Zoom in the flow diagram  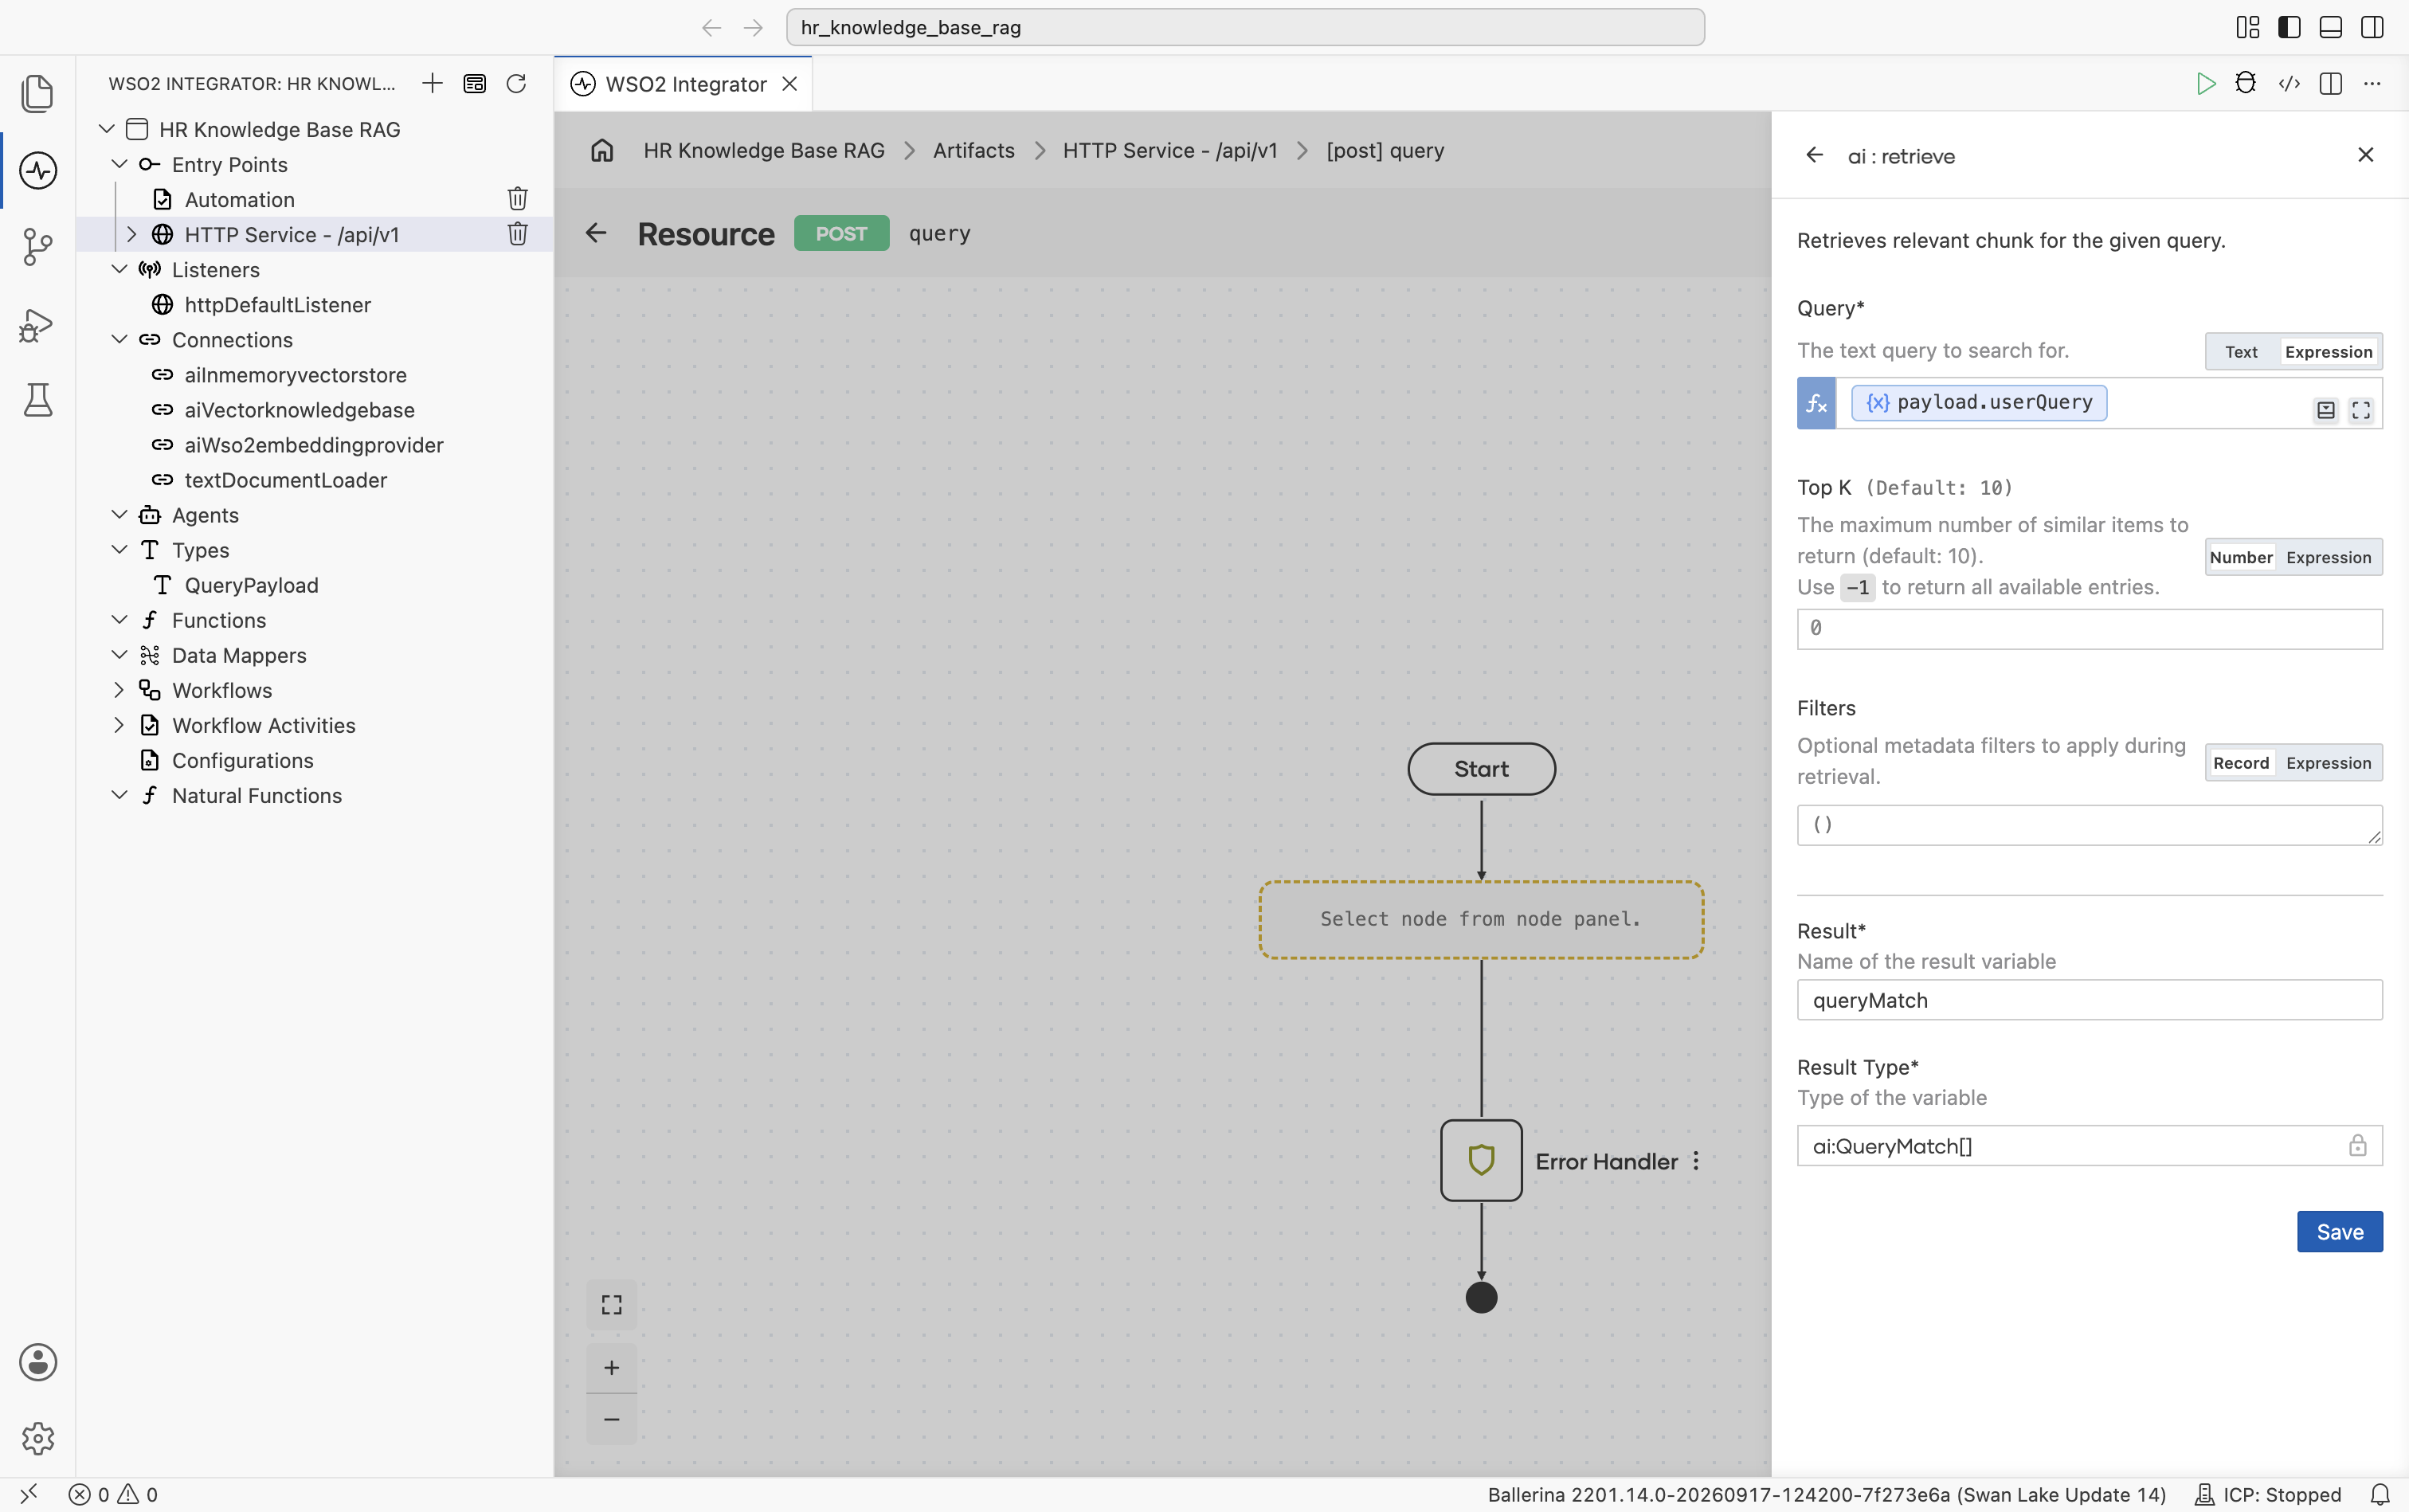[x=612, y=1367]
